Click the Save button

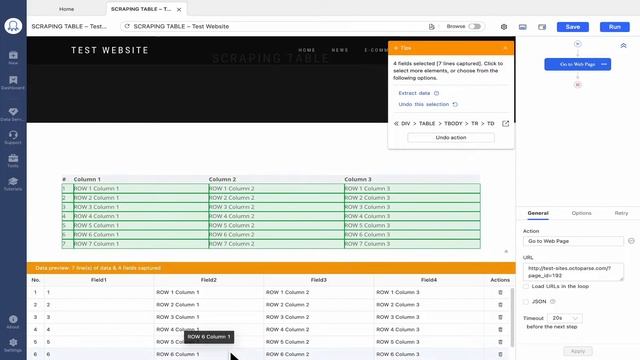click(x=573, y=27)
